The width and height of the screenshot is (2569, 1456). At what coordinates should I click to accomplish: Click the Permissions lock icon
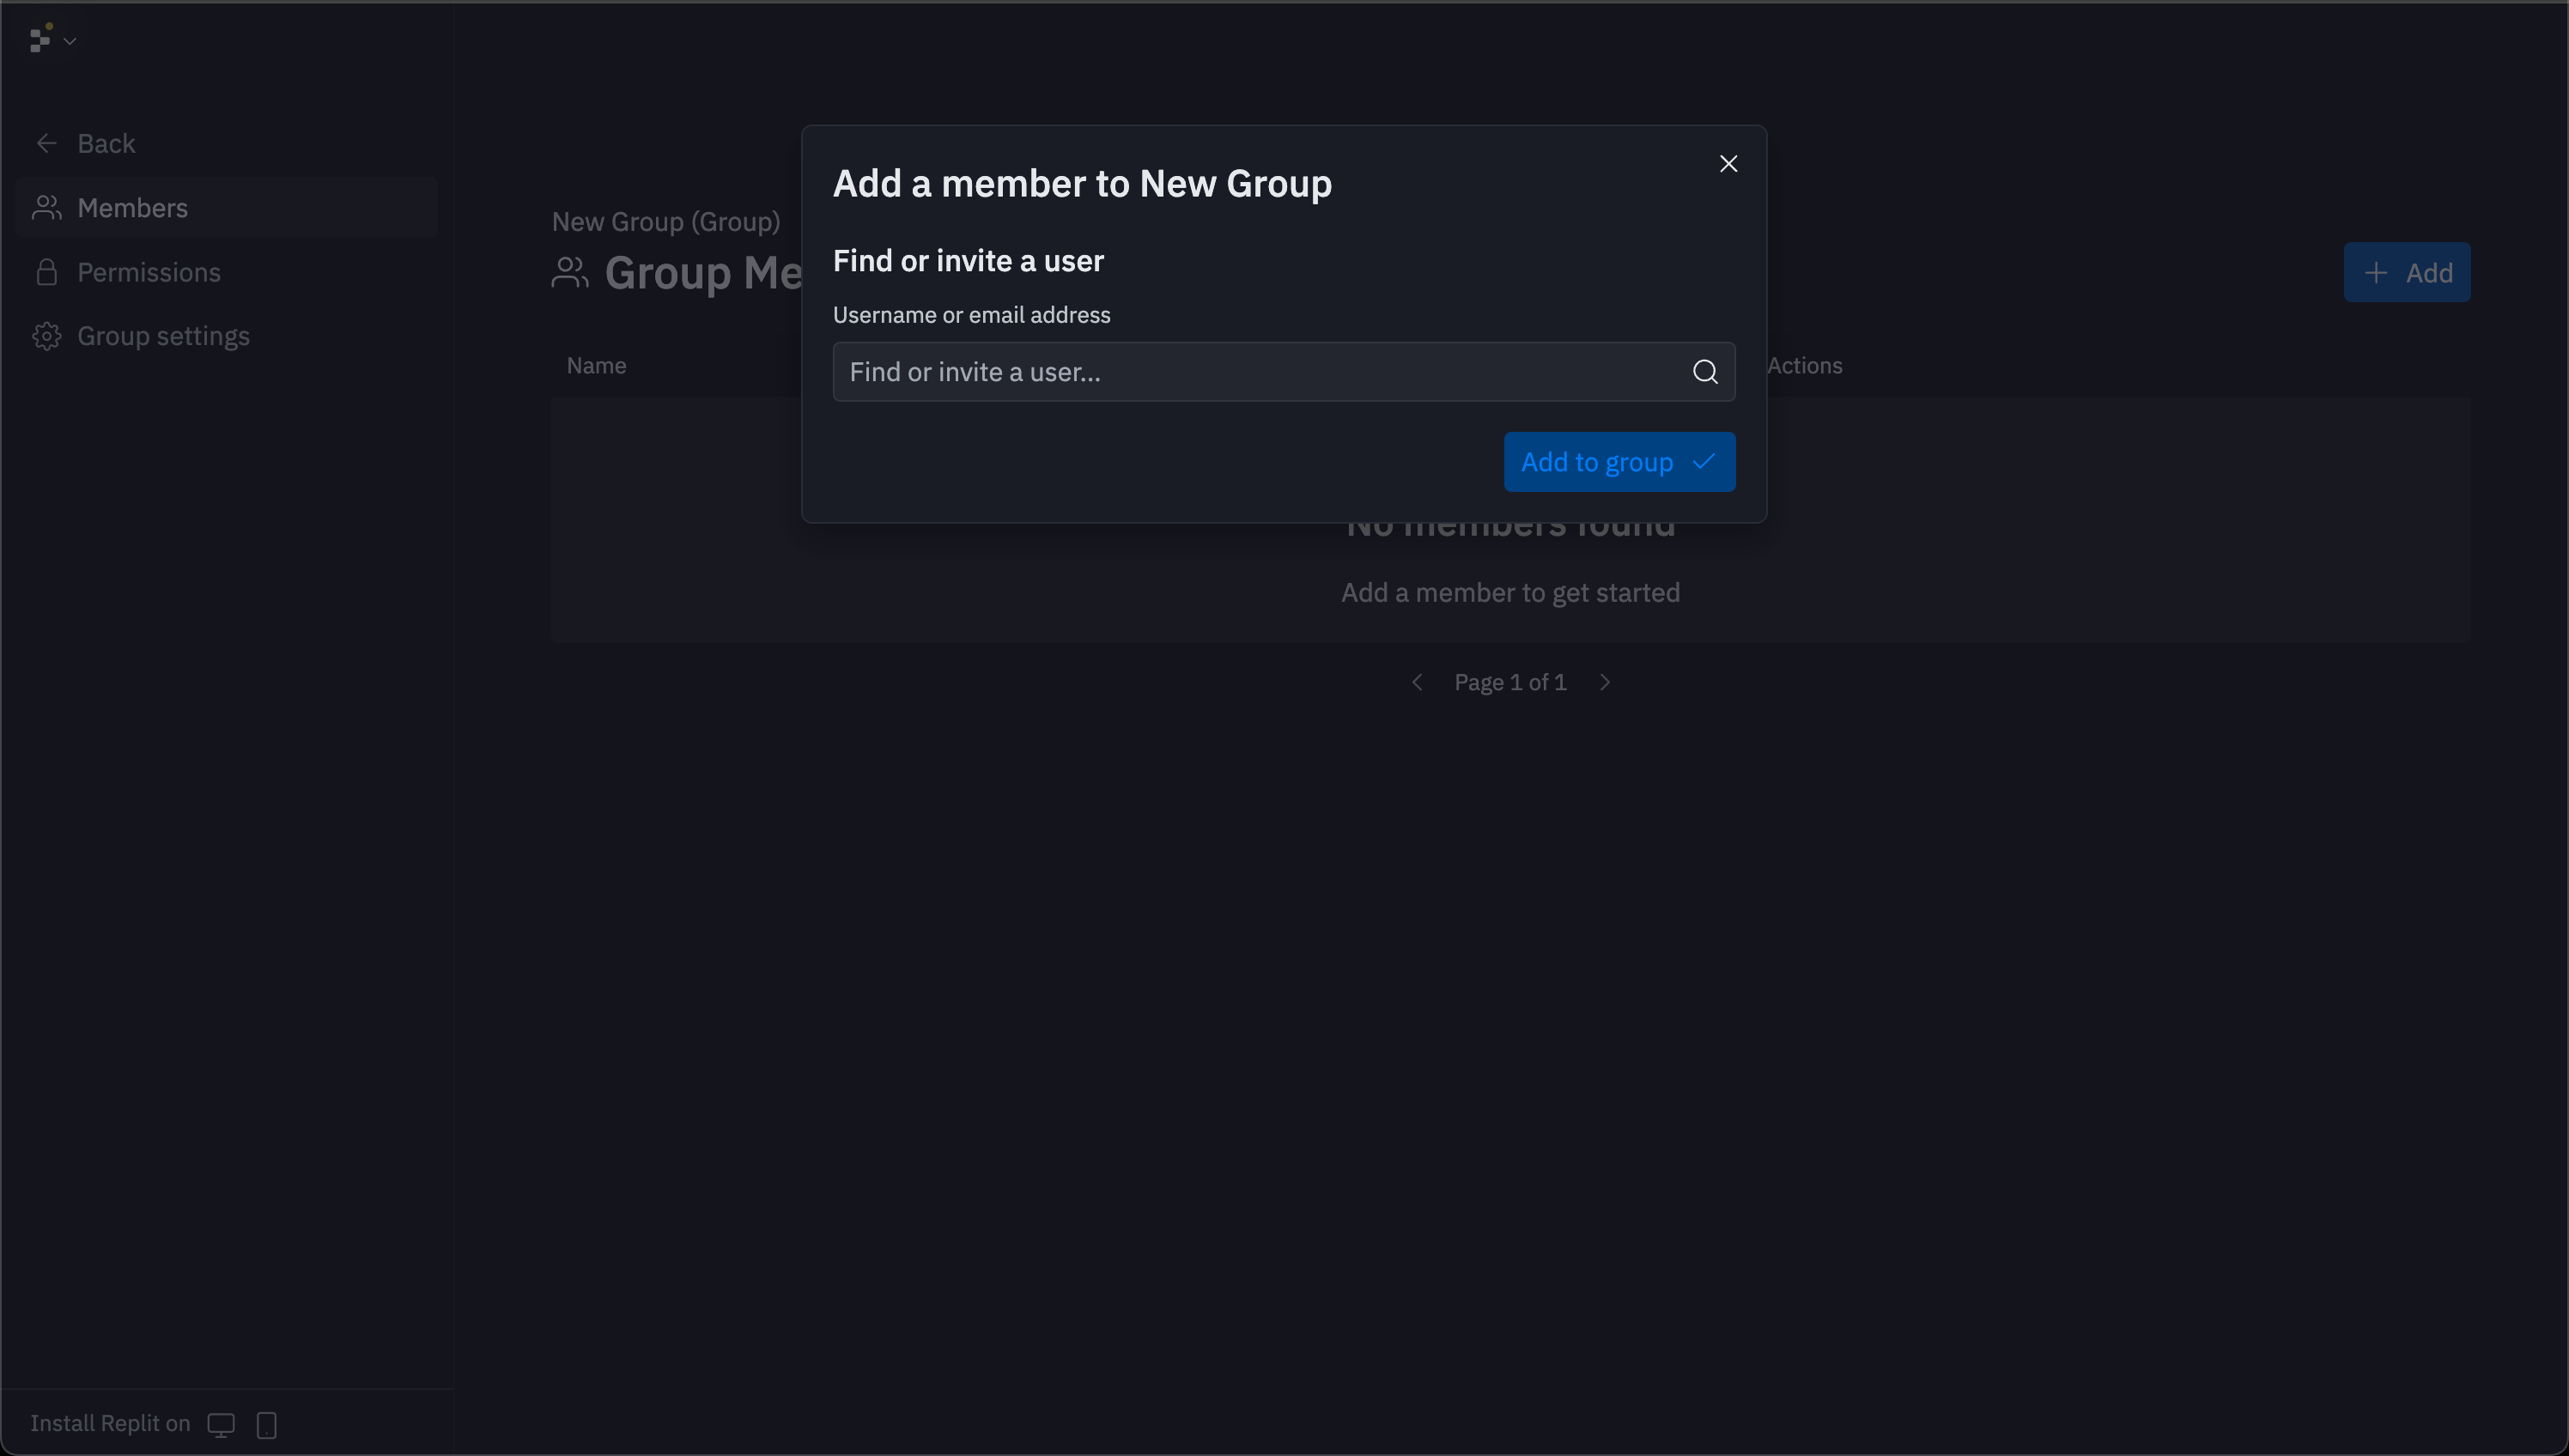tap(46, 272)
